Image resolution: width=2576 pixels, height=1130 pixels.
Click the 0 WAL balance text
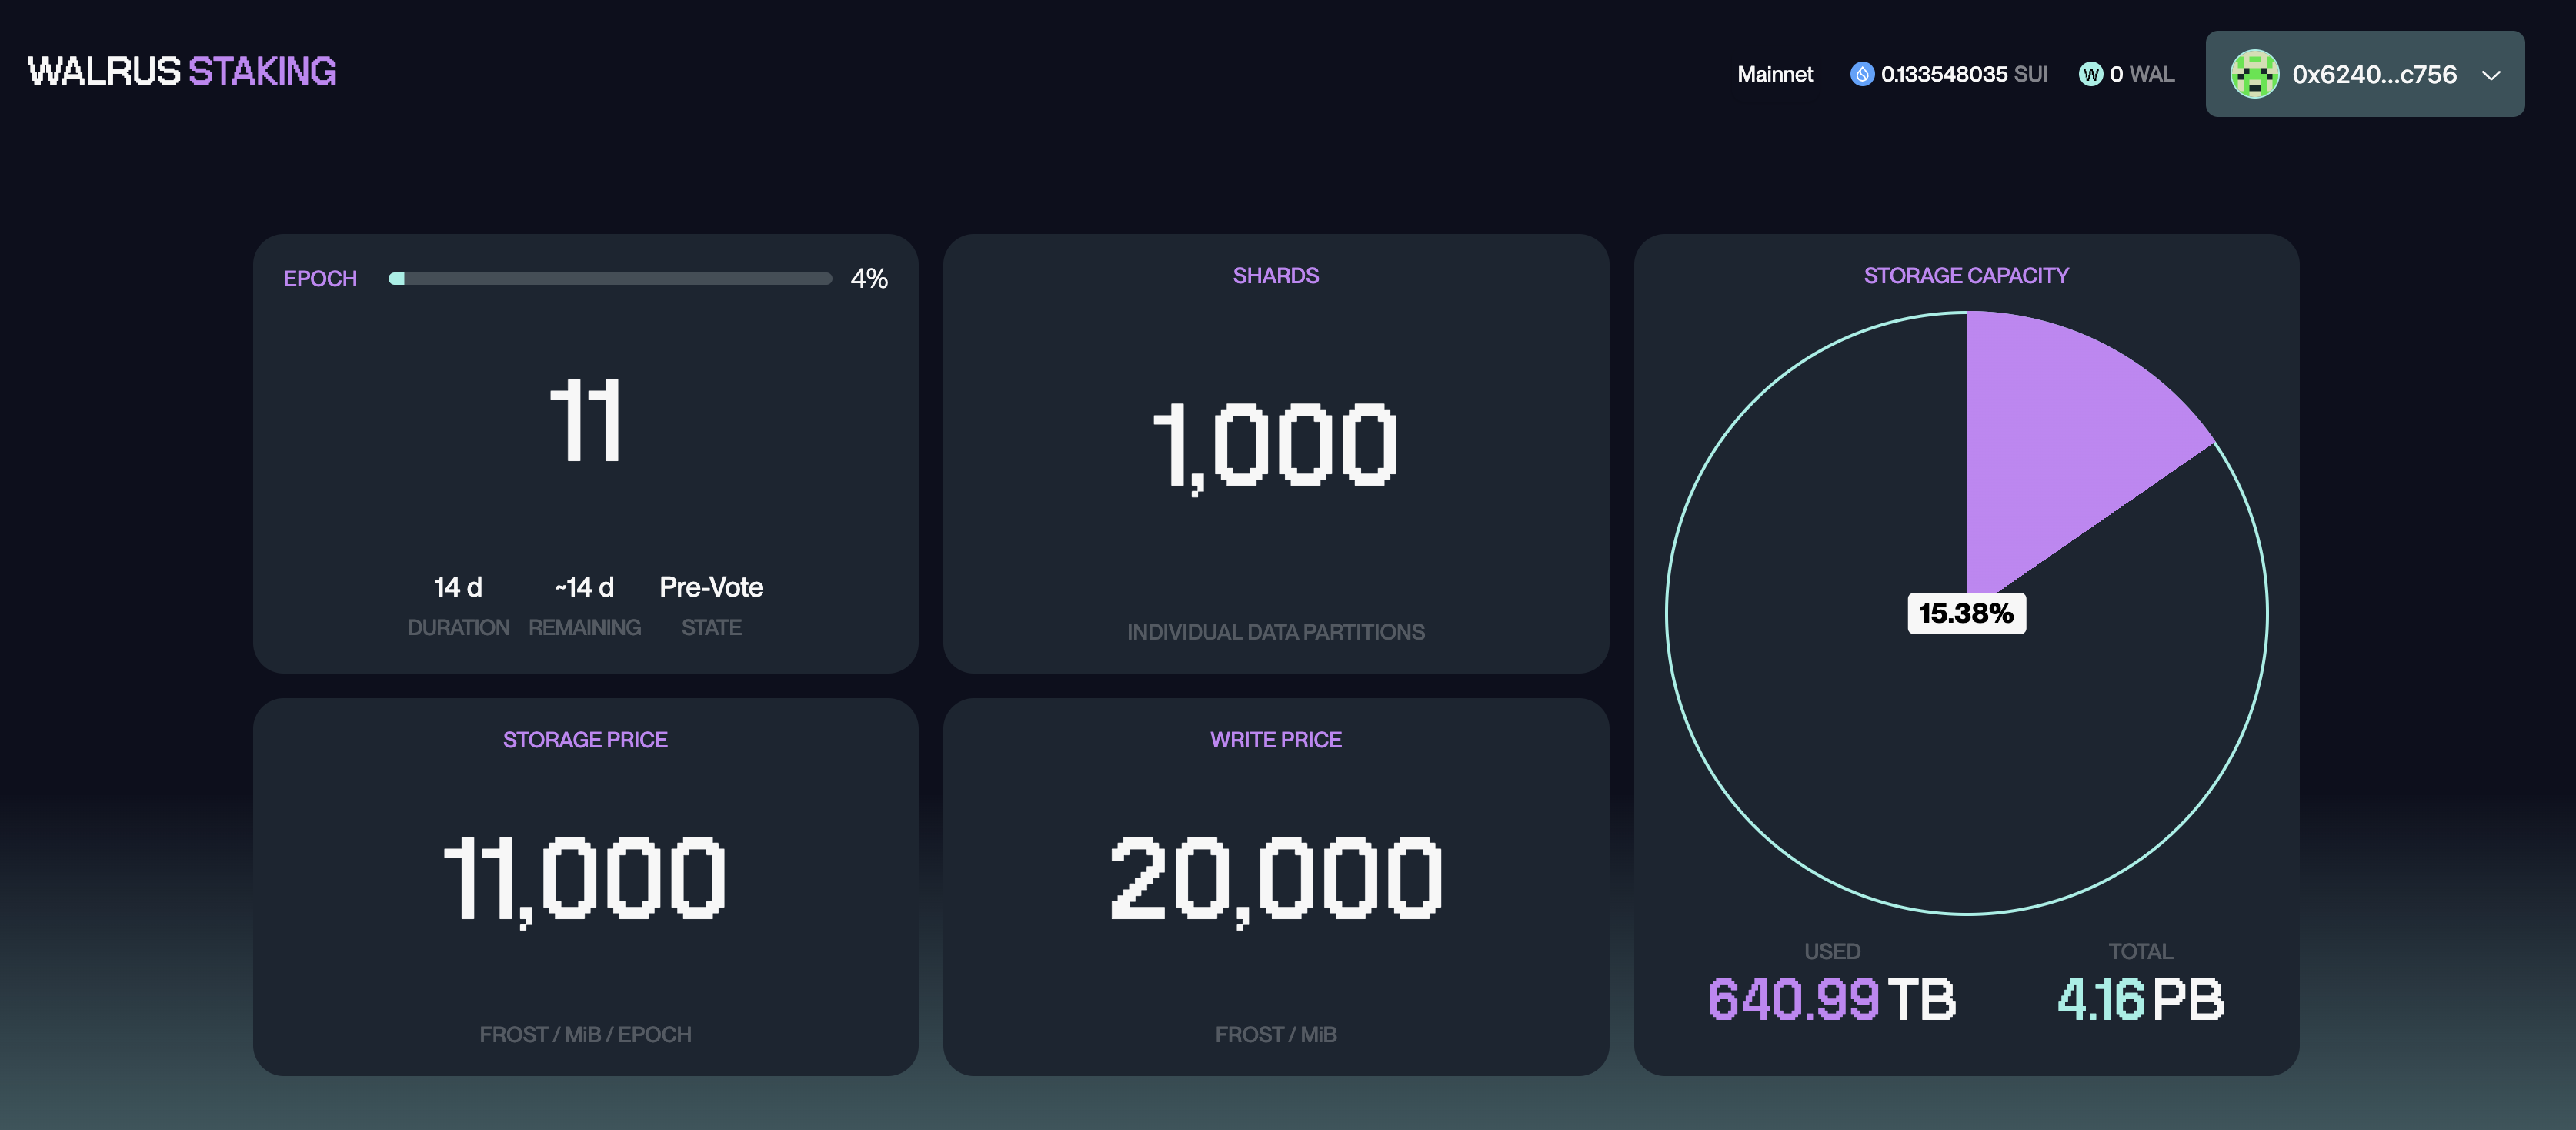point(2141,74)
